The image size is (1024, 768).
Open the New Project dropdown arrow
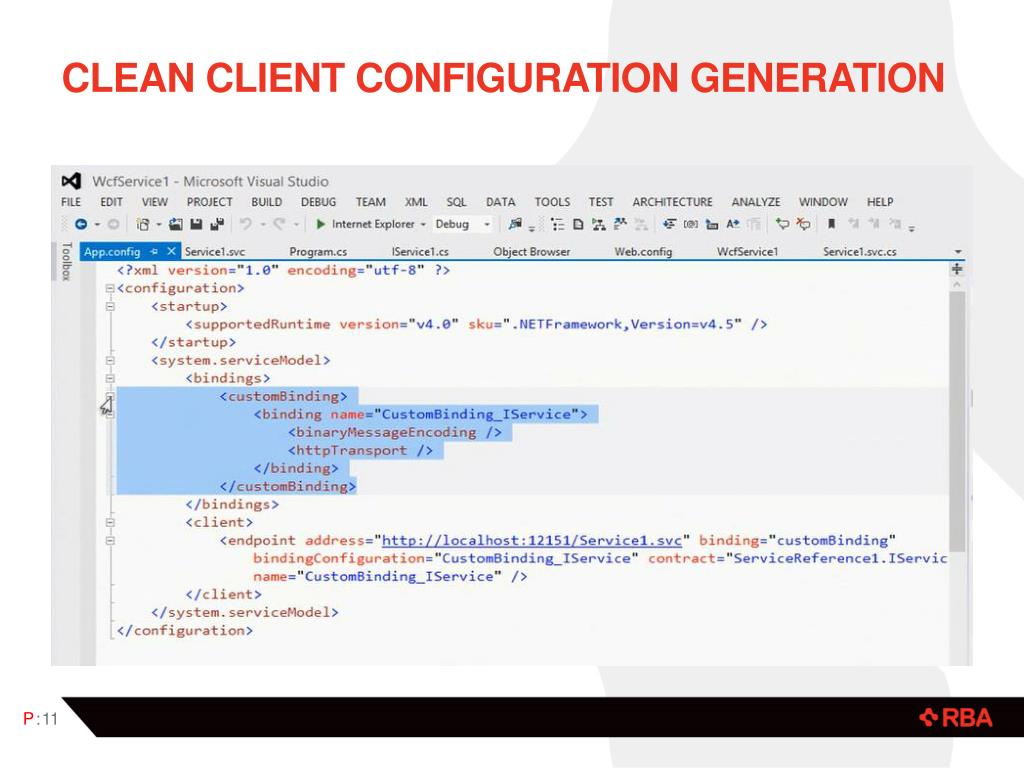[159, 224]
